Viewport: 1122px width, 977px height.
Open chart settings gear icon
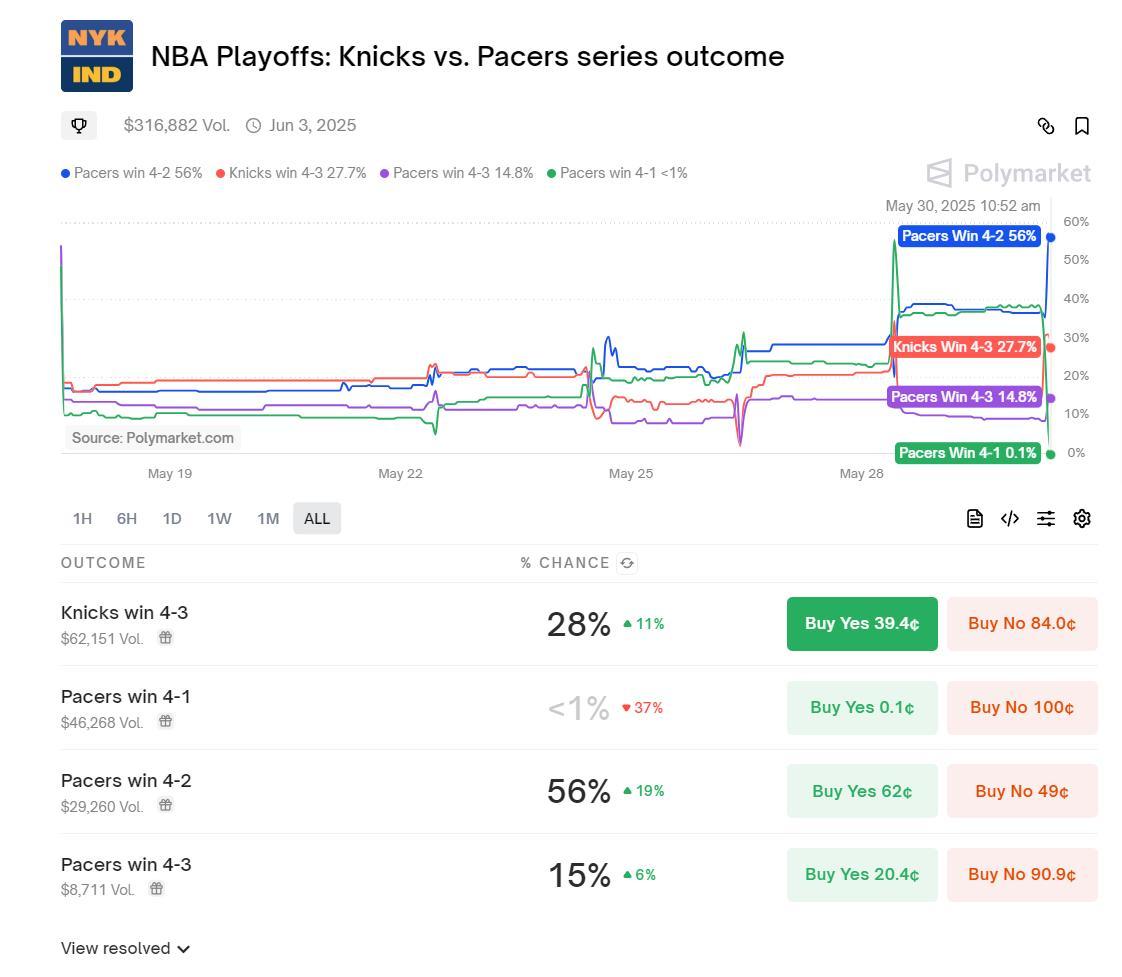(x=1081, y=518)
